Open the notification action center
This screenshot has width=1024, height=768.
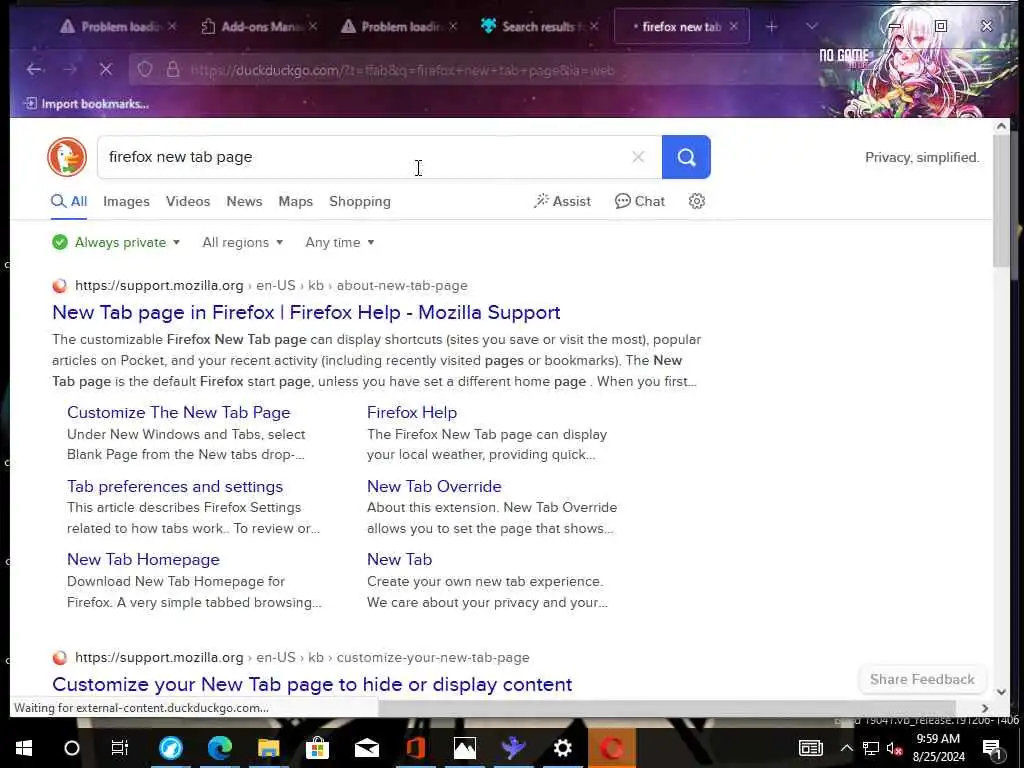click(x=993, y=748)
